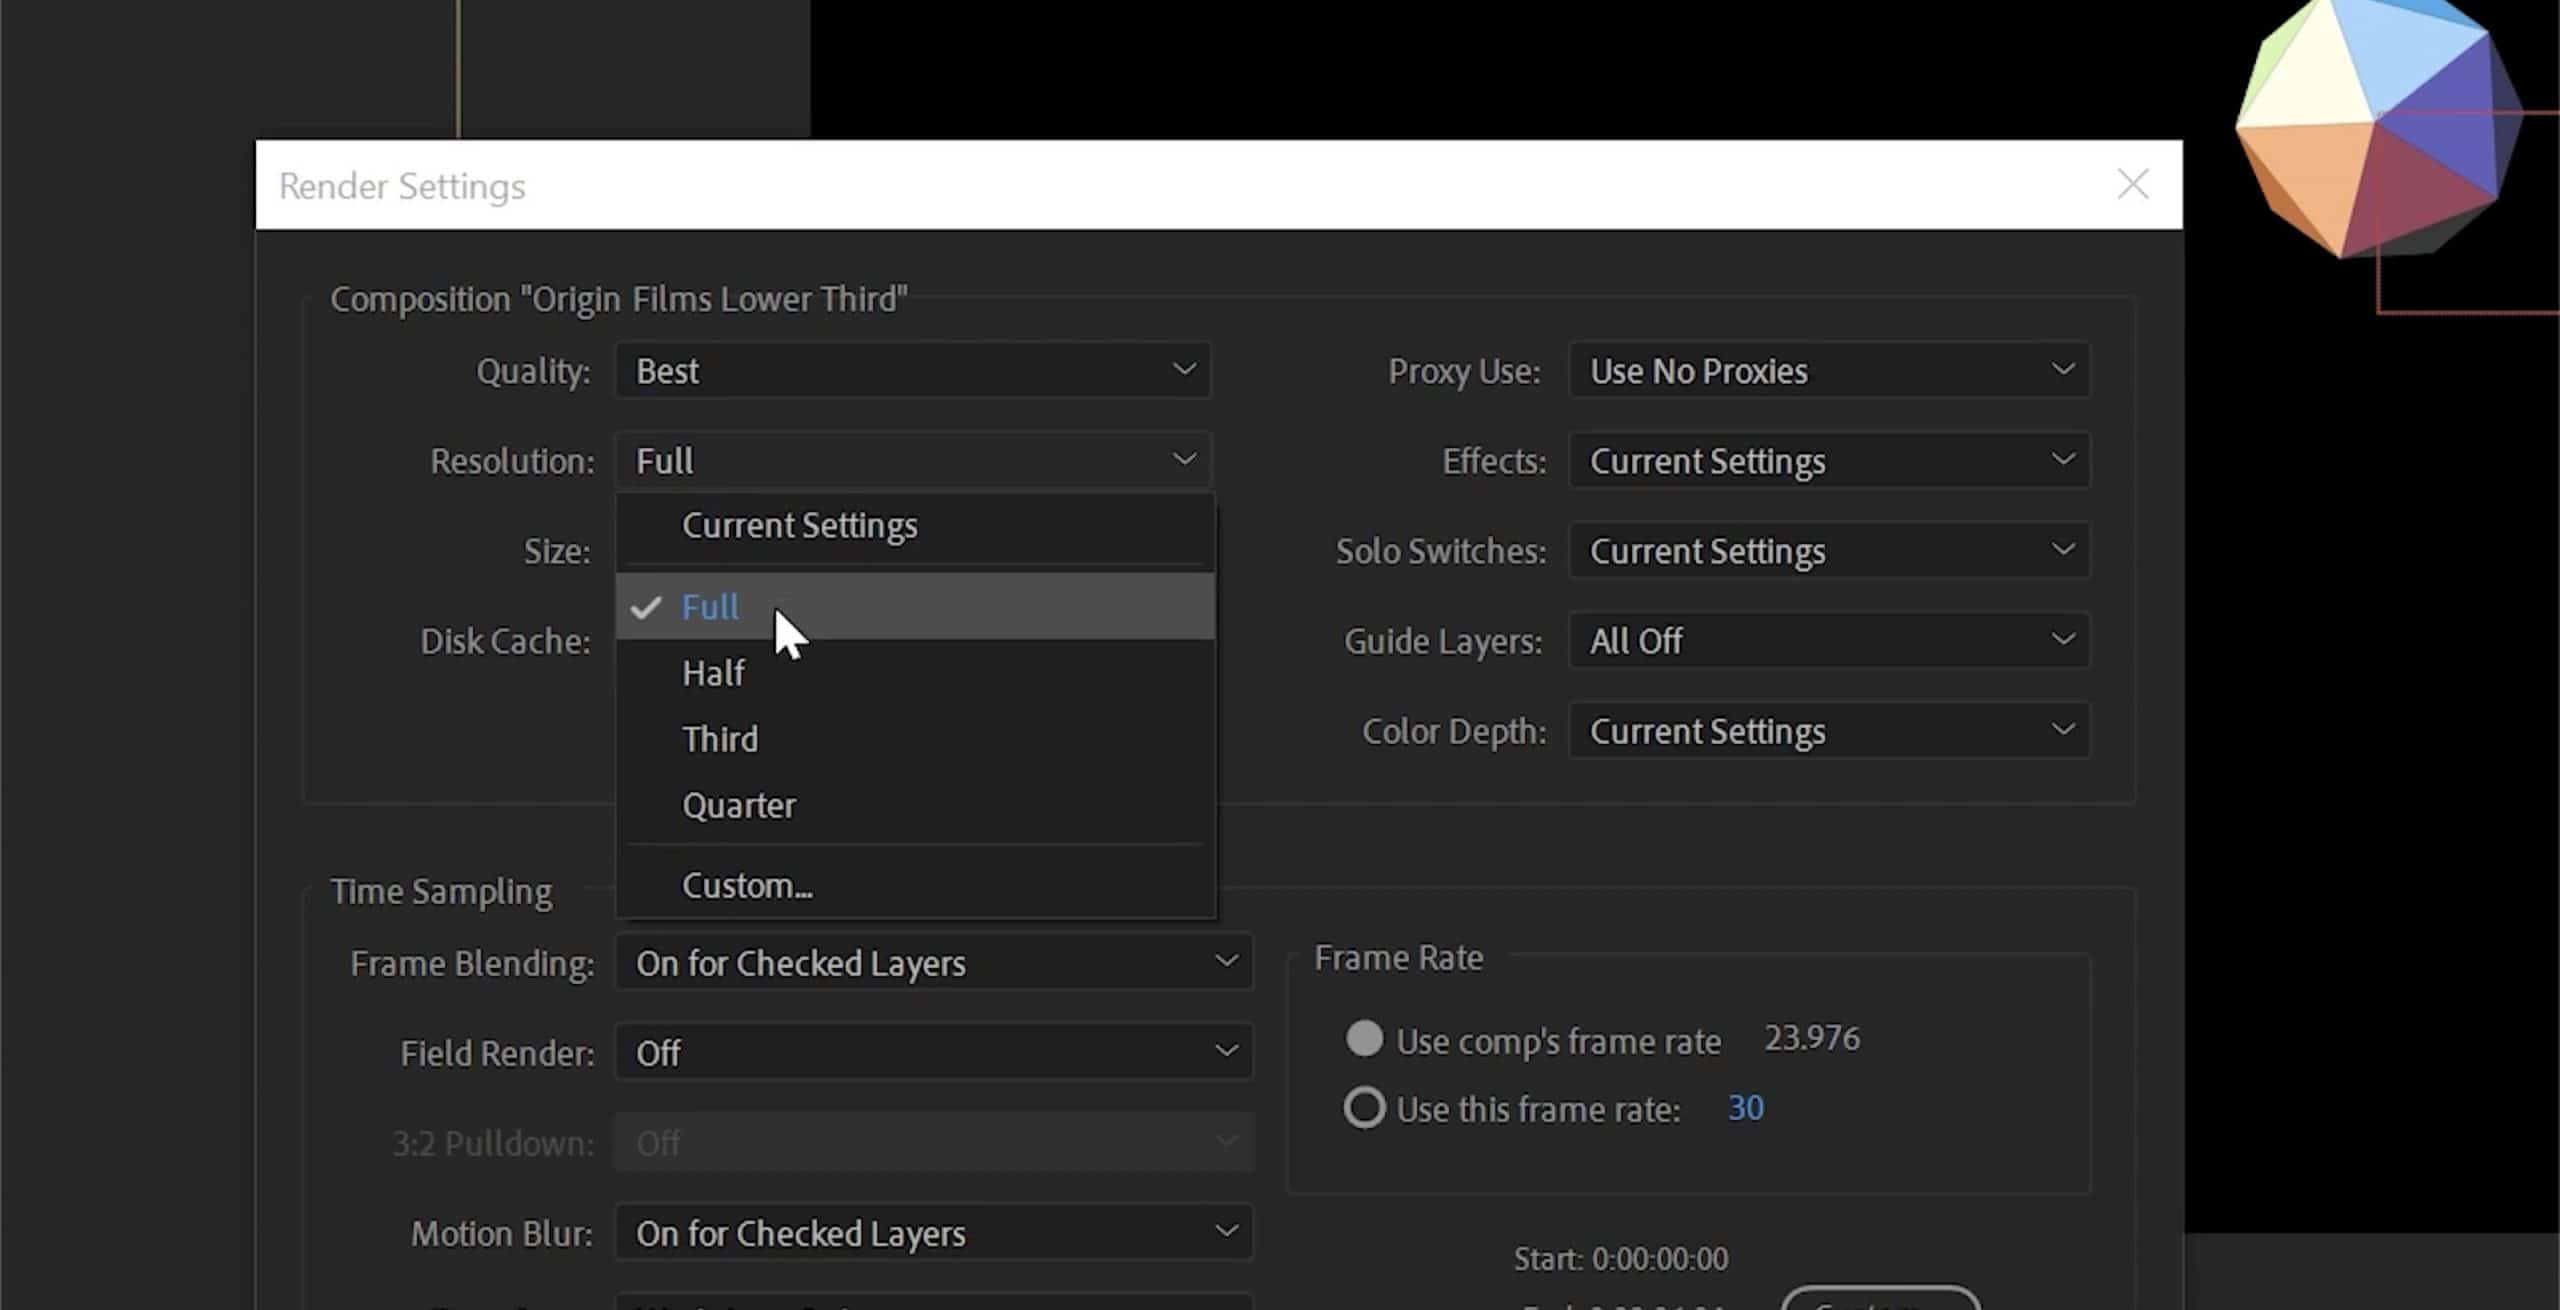Open Guide Layers dropdown showing All Off
This screenshot has height=1310, width=2560.
pos(1829,641)
